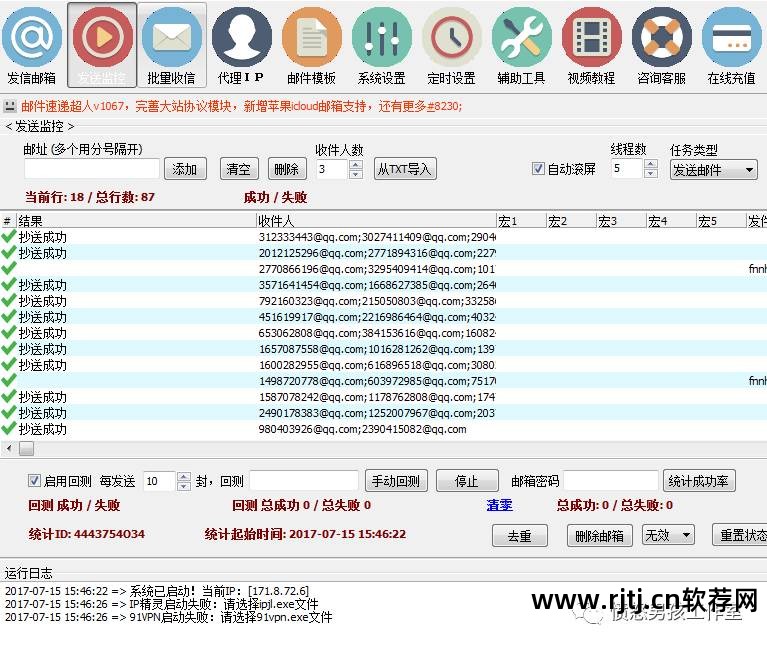This screenshot has height=646, width=767.
Task: Decrease 线程数 thread count
Action: coord(651,173)
